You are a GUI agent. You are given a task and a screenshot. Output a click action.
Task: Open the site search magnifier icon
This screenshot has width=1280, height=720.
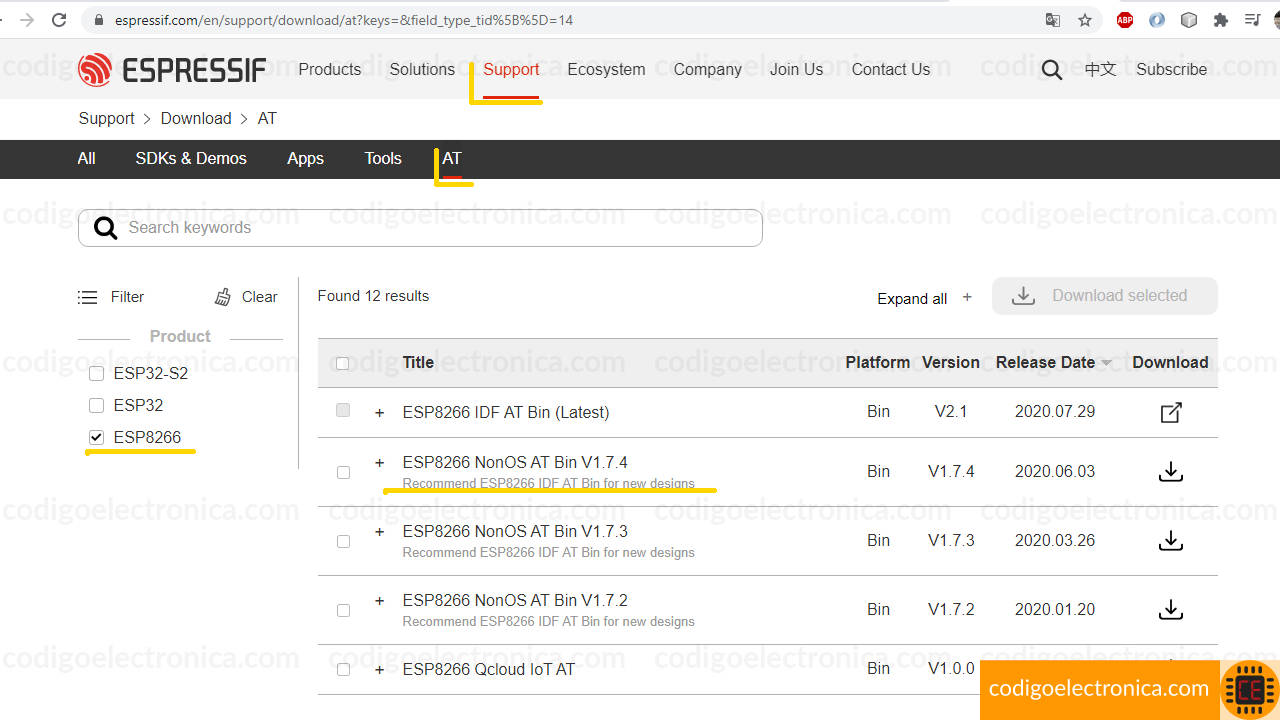click(x=1052, y=70)
